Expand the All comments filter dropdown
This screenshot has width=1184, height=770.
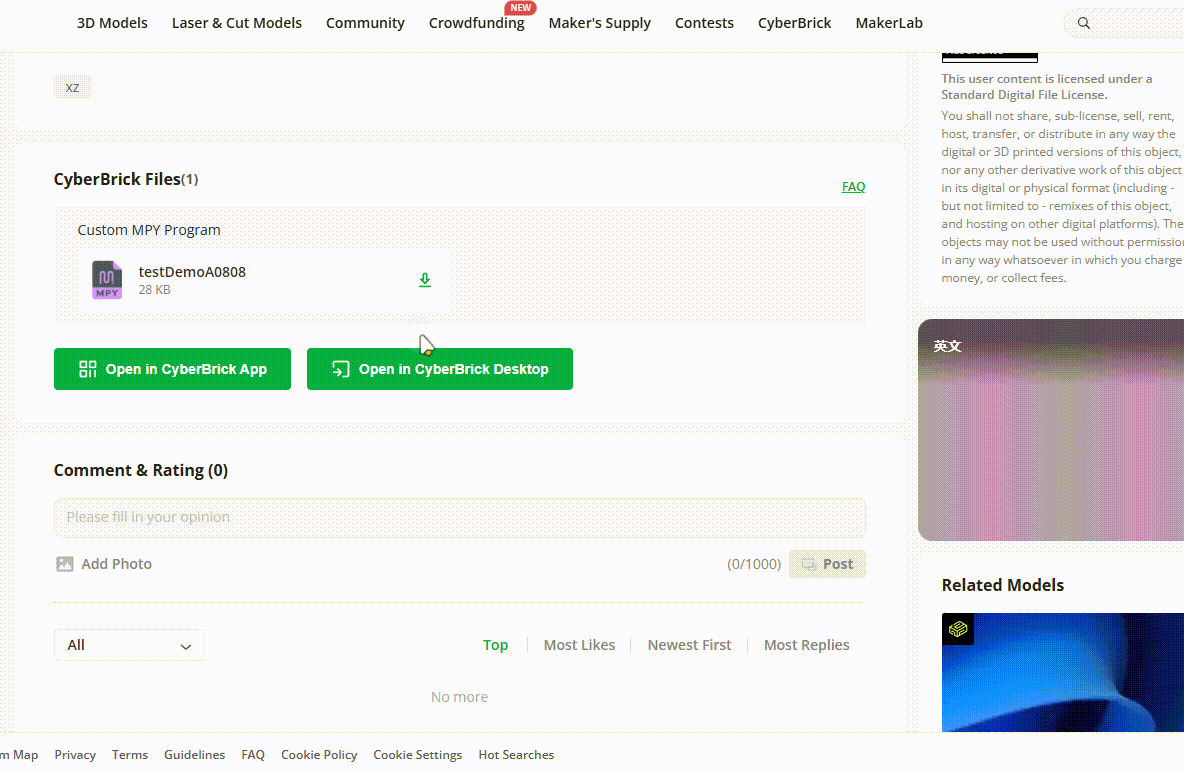[128, 645]
